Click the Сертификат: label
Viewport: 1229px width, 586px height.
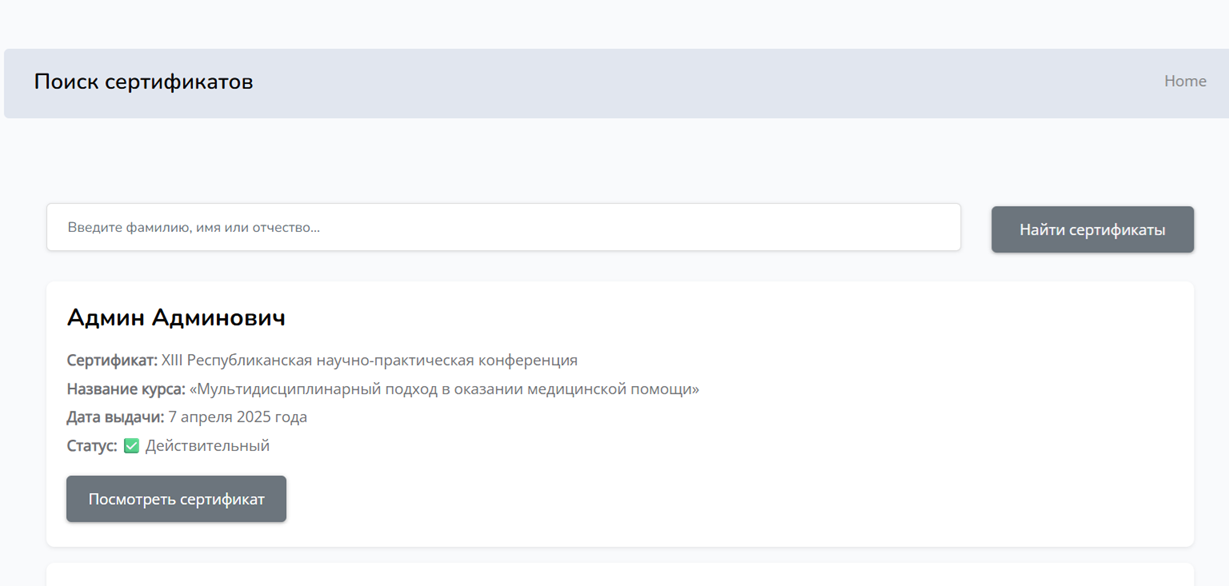pos(112,360)
